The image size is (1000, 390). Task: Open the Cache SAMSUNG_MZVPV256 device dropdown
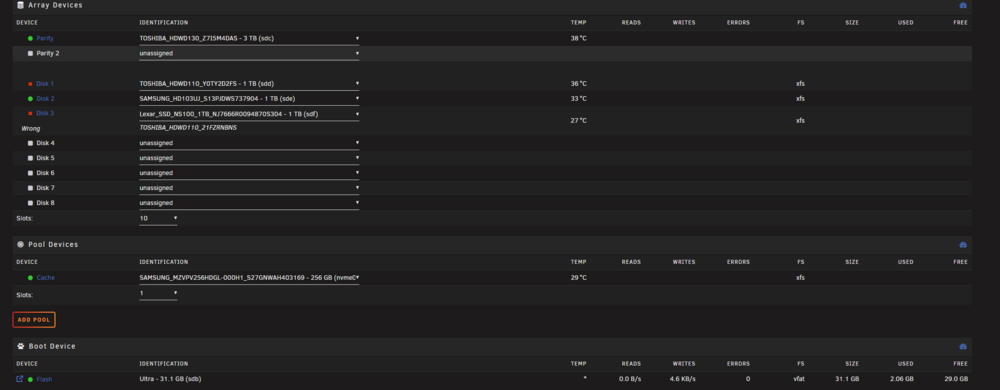click(x=249, y=278)
